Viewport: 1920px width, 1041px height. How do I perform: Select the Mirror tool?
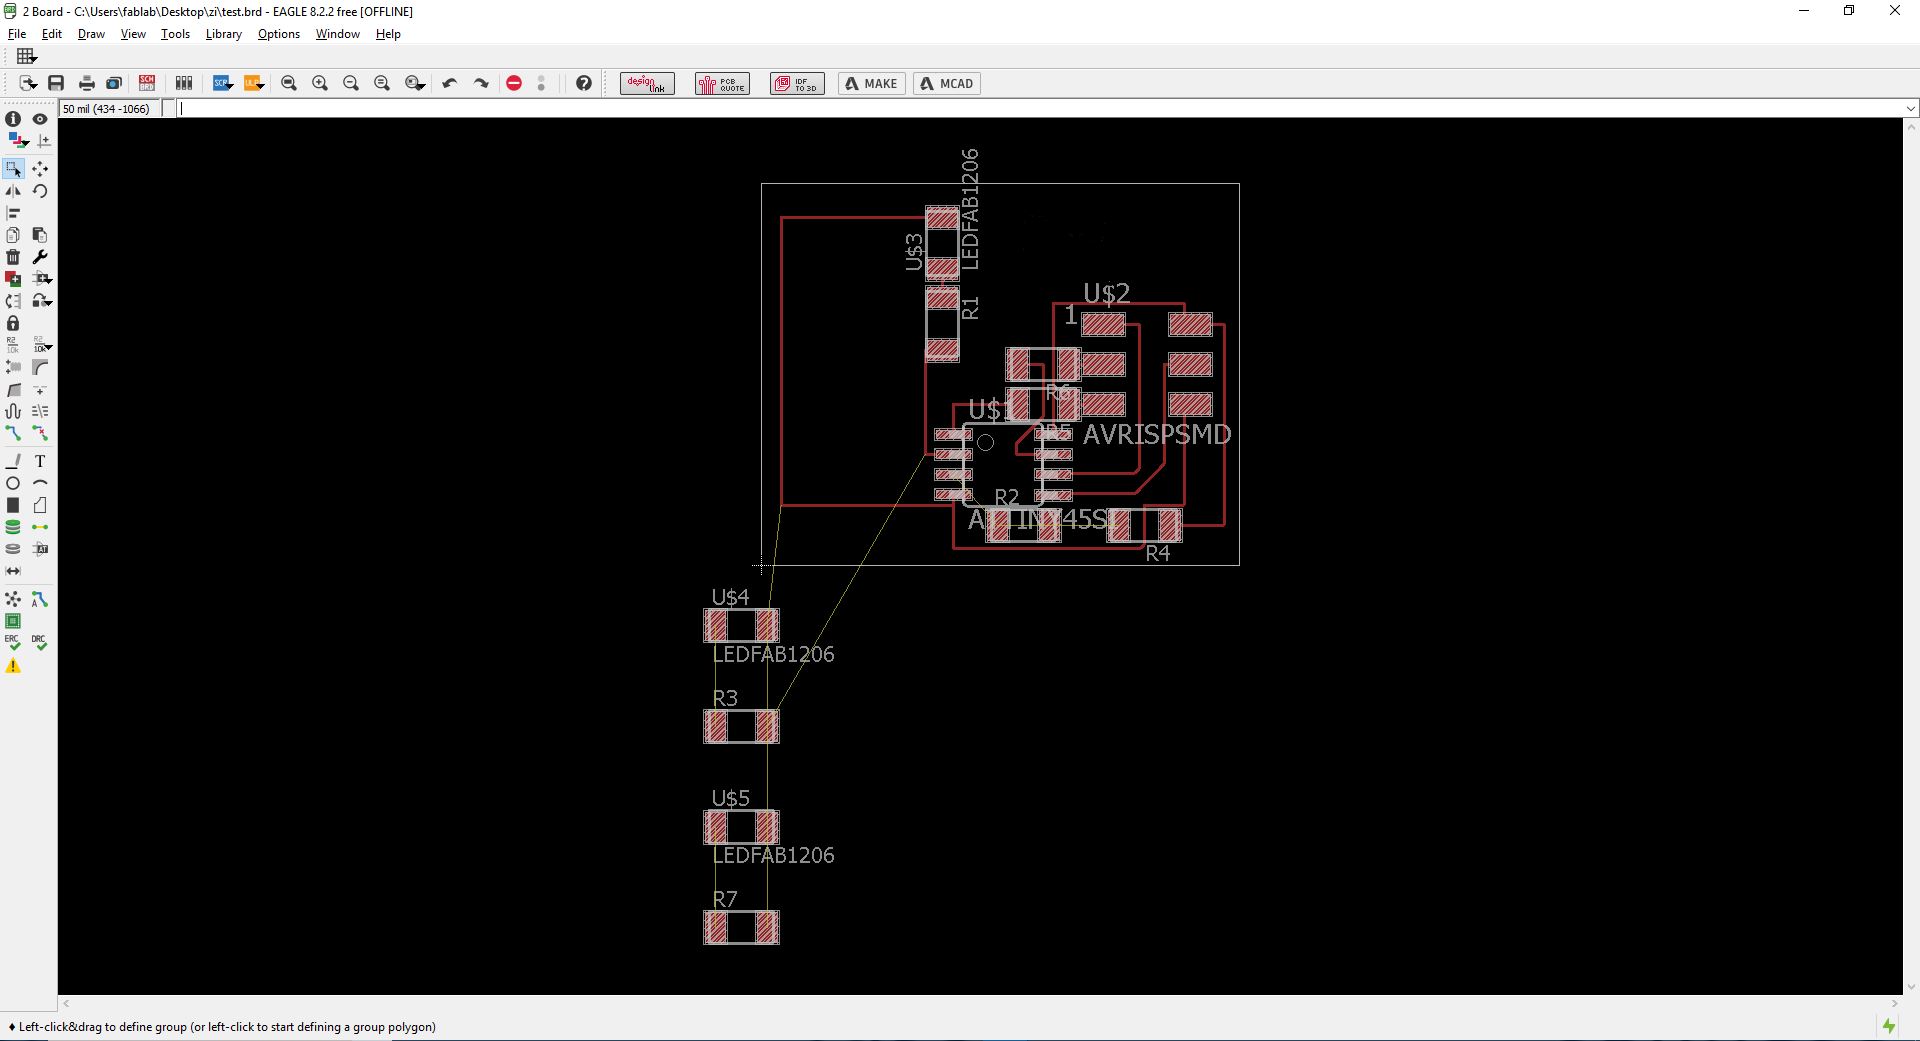pyautogui.click(x=13, y=191)
